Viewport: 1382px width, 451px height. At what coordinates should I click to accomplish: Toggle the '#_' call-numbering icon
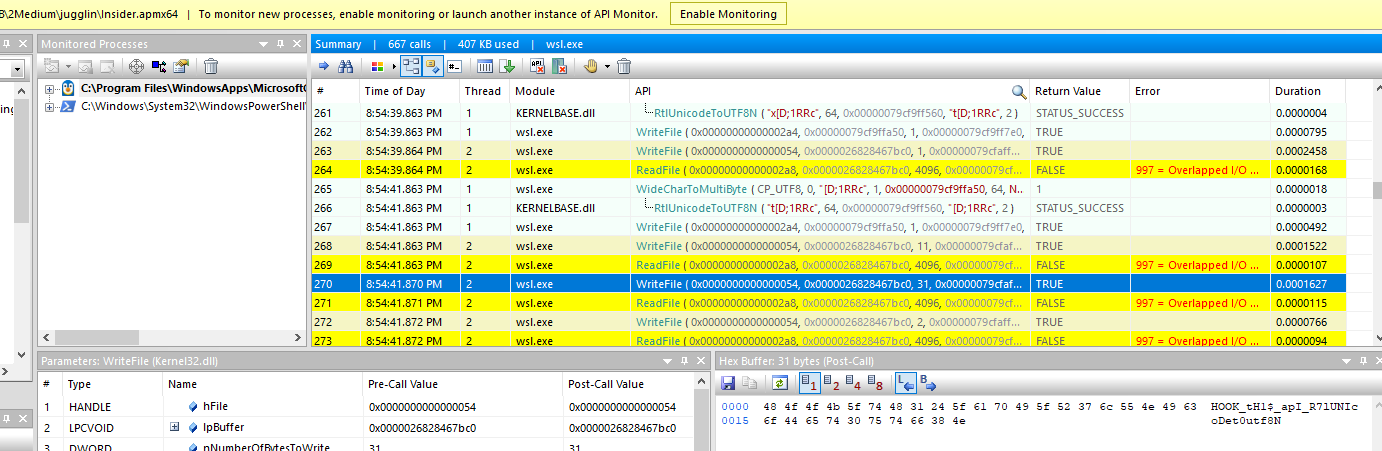click(453, 66)
